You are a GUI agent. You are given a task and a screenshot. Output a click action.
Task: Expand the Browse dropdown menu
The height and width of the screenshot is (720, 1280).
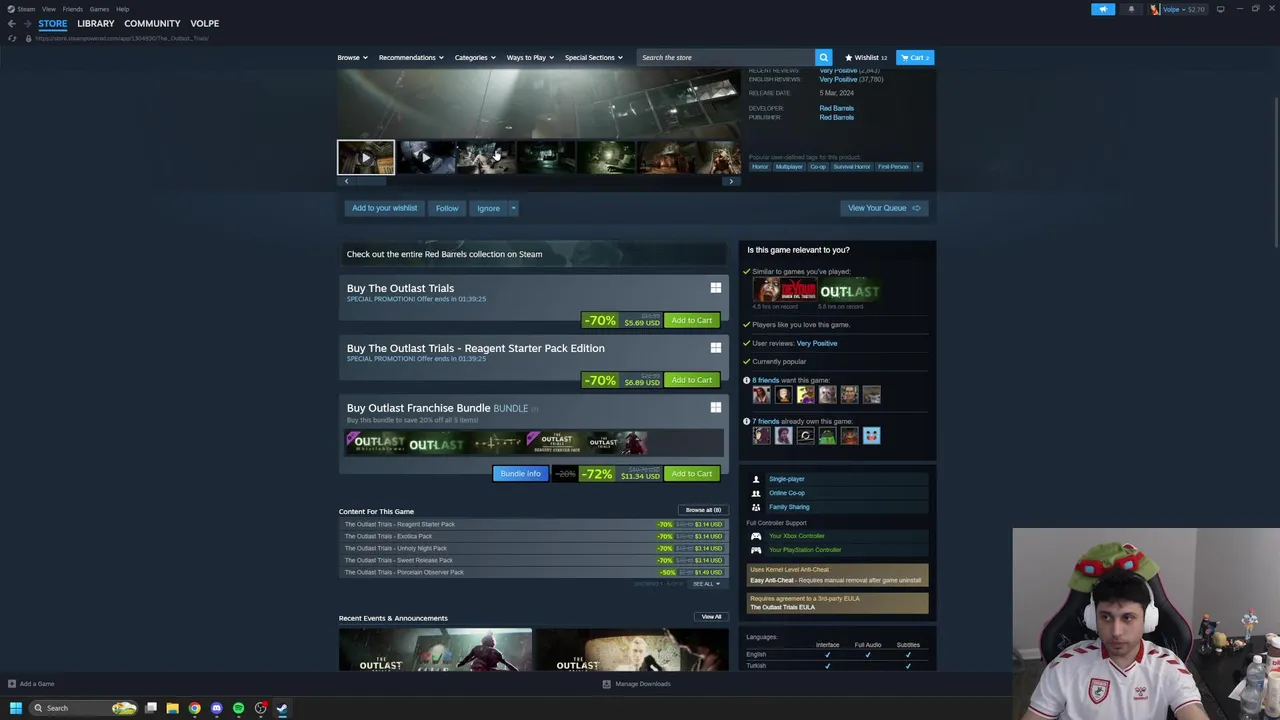(x=352, y=57)
